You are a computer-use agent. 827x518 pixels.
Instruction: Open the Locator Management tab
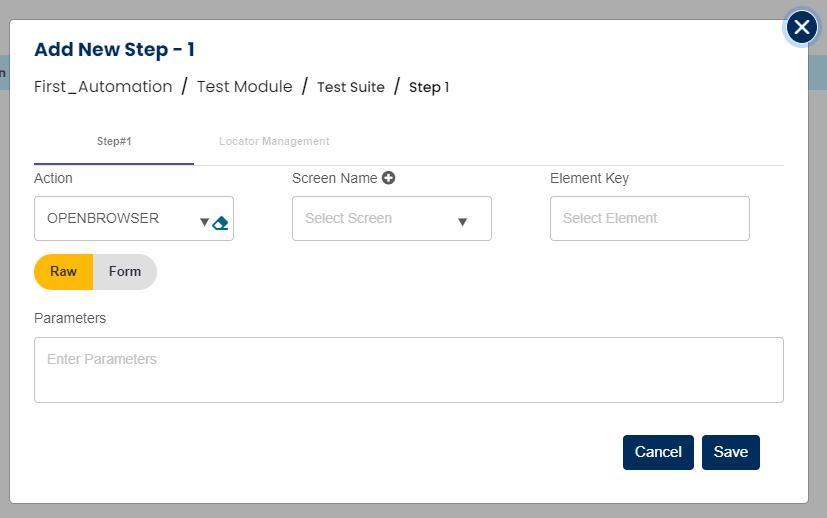tap(274, 142)
